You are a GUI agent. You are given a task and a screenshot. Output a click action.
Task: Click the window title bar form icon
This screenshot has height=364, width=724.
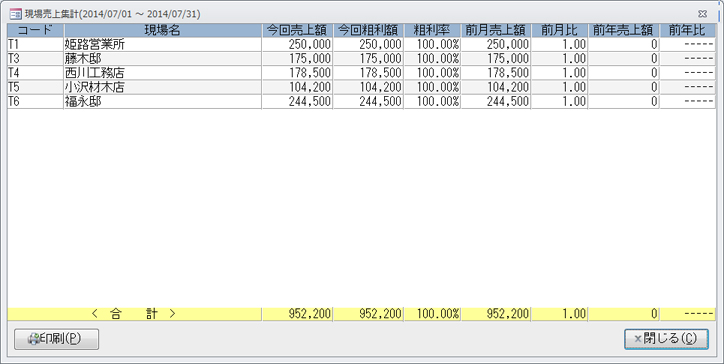[x=15, y=14]
